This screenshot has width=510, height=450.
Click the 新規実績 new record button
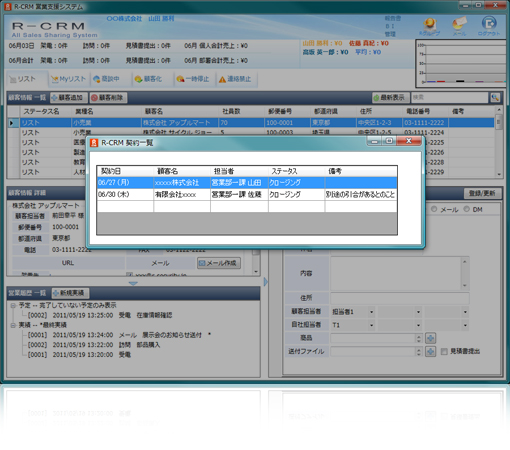(x=70, y=293)
